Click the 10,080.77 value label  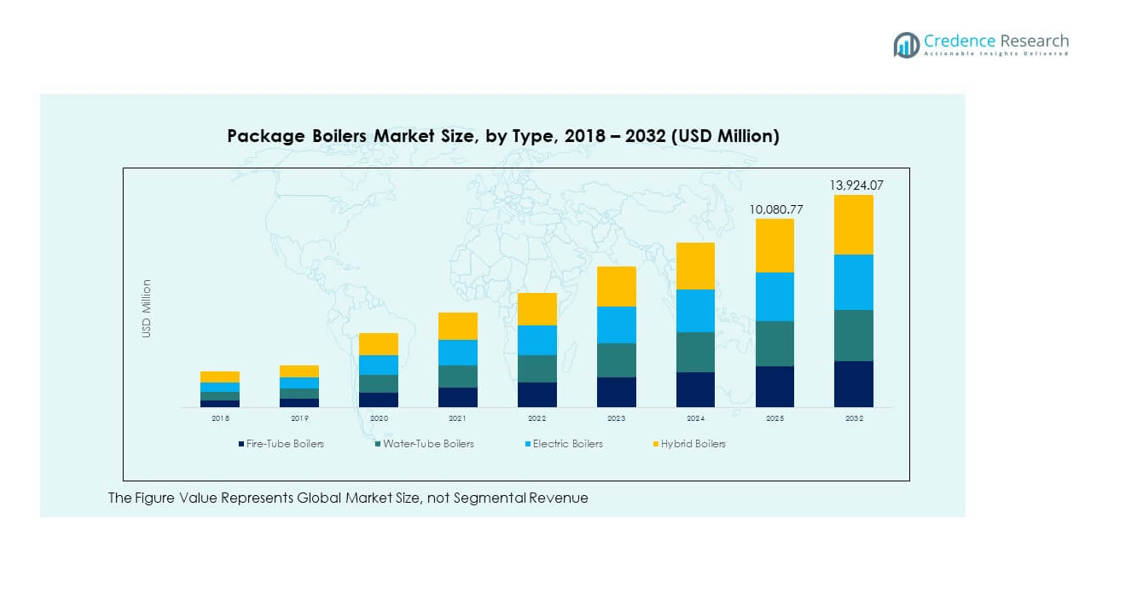click(x=776, y=209)
